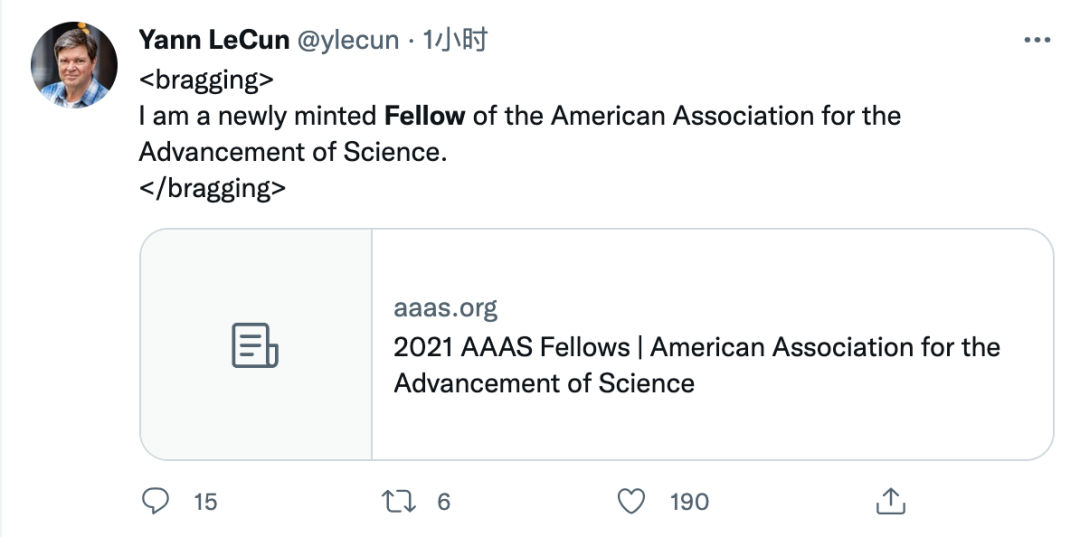Click the aaas.org domain in the card
1080x537 pixels.
pyautogui.click(x=445, y=308)
